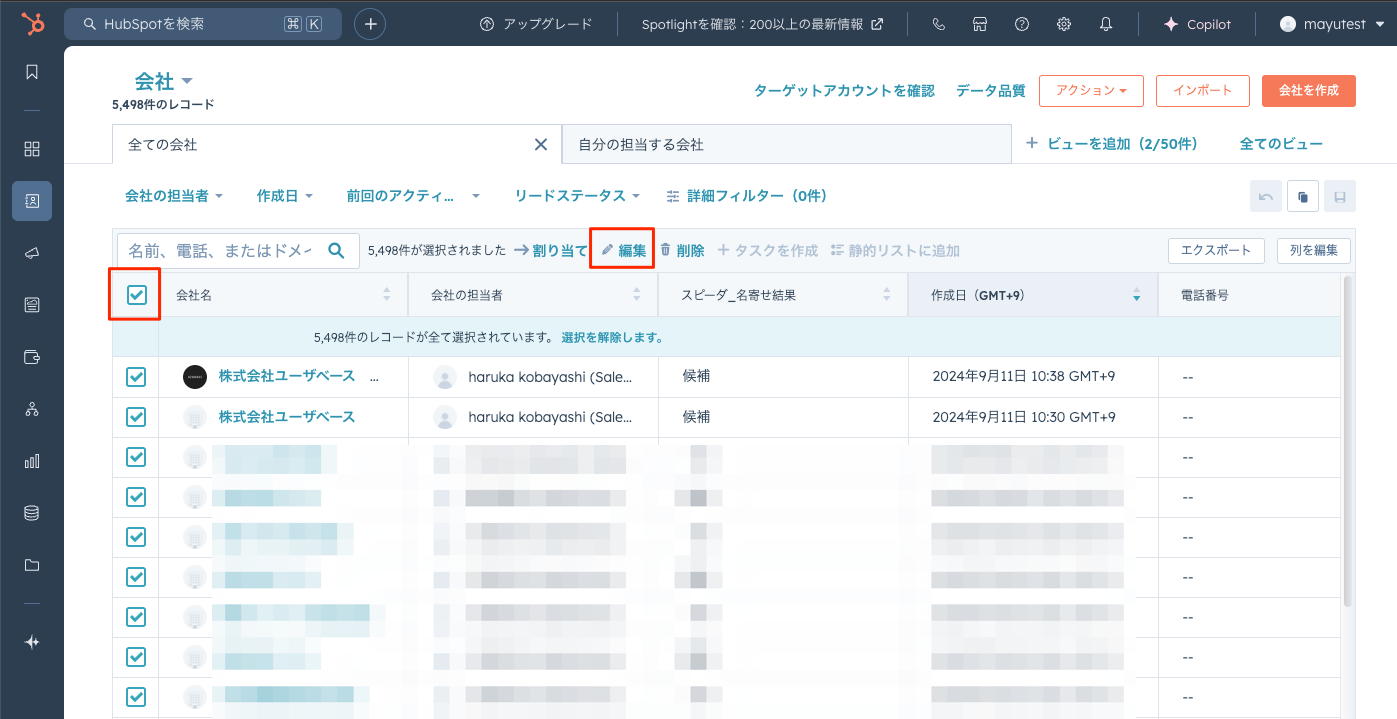Open the settings gear icon
Image resolution: width=1397 pixels, height=719 pixels.
pyautogui.click(x=1064, y=24)
